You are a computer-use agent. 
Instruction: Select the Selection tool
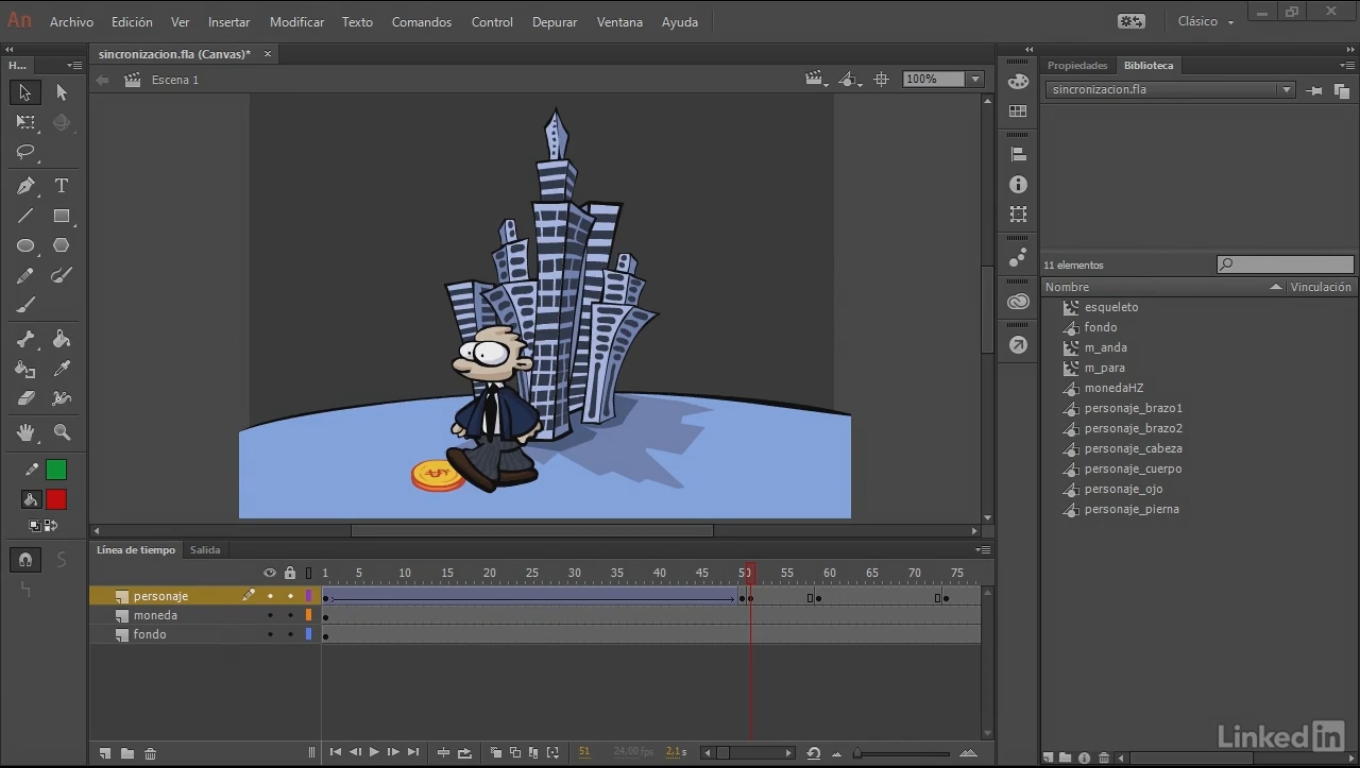pyautogui.click(x=24, y=92)
